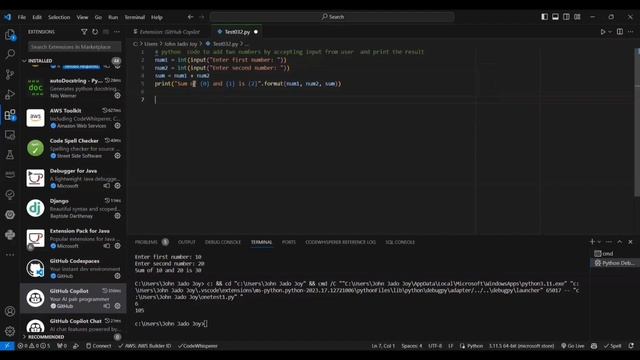Viewport: 640px width, 360px height.
Task: Open notifications bell in status bar
Action: click(631, 346)
